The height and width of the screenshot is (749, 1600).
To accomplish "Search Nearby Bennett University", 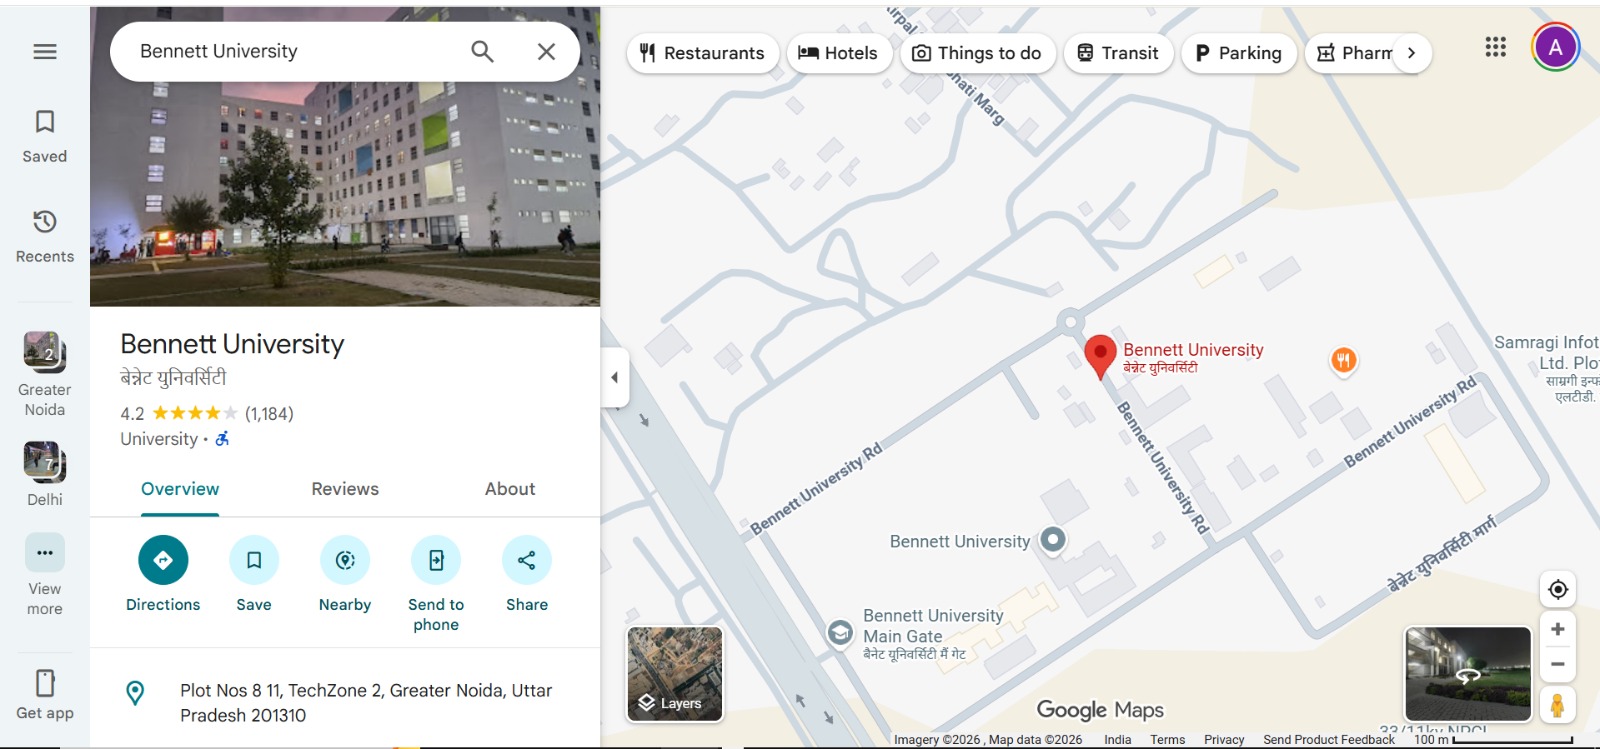I will click(345, 574).
